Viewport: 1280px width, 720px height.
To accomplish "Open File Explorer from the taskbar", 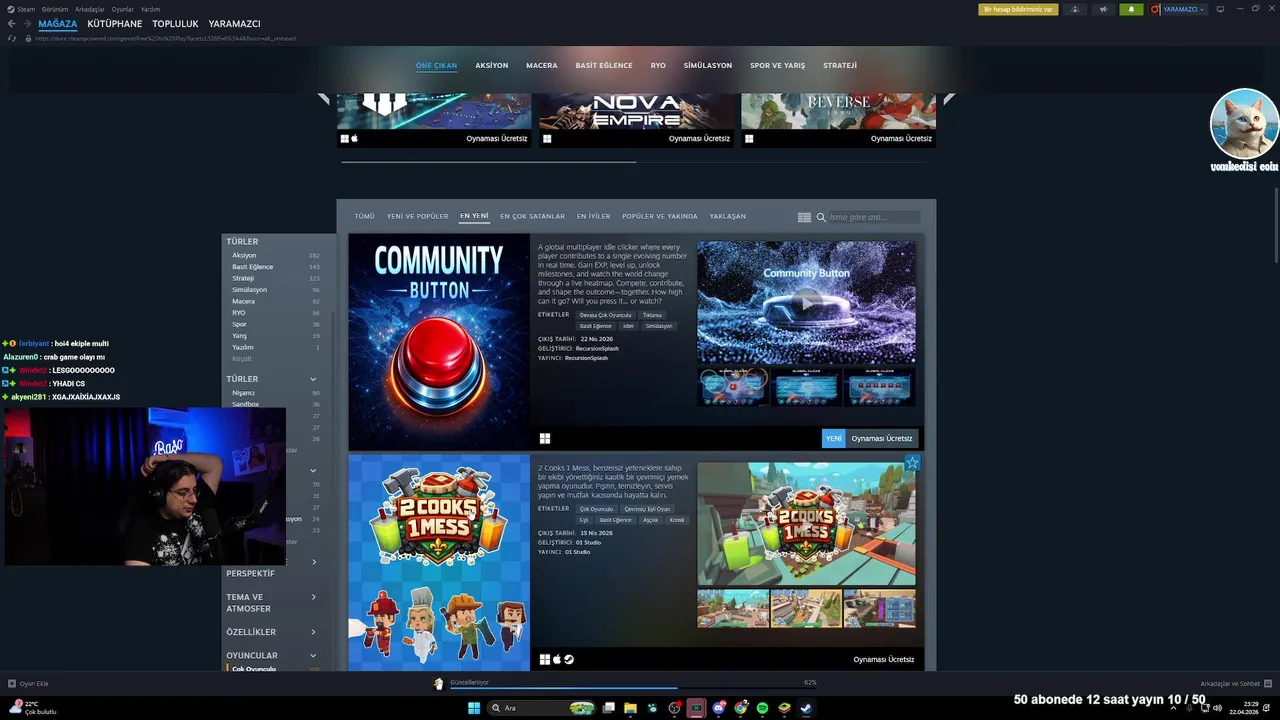I will (630, 708).
